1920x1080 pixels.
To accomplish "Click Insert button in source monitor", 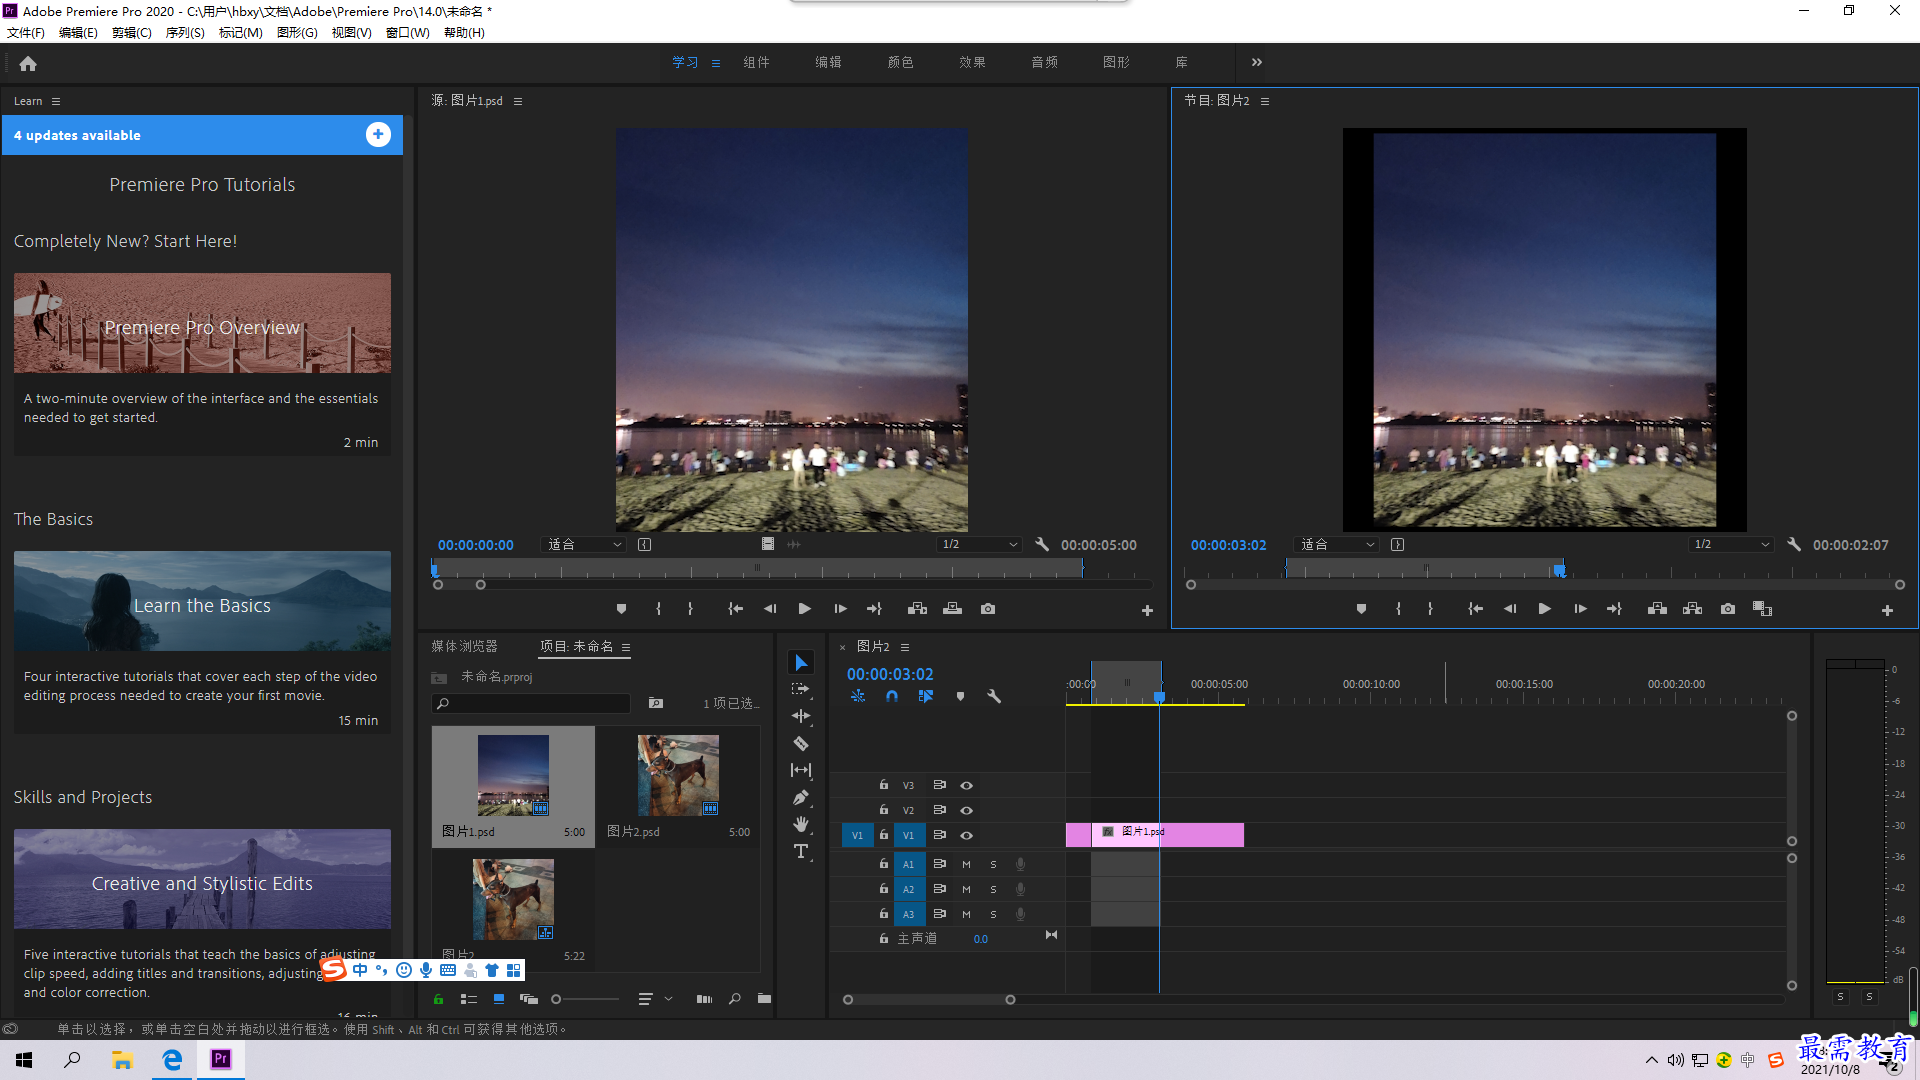I will pos(917,609).
